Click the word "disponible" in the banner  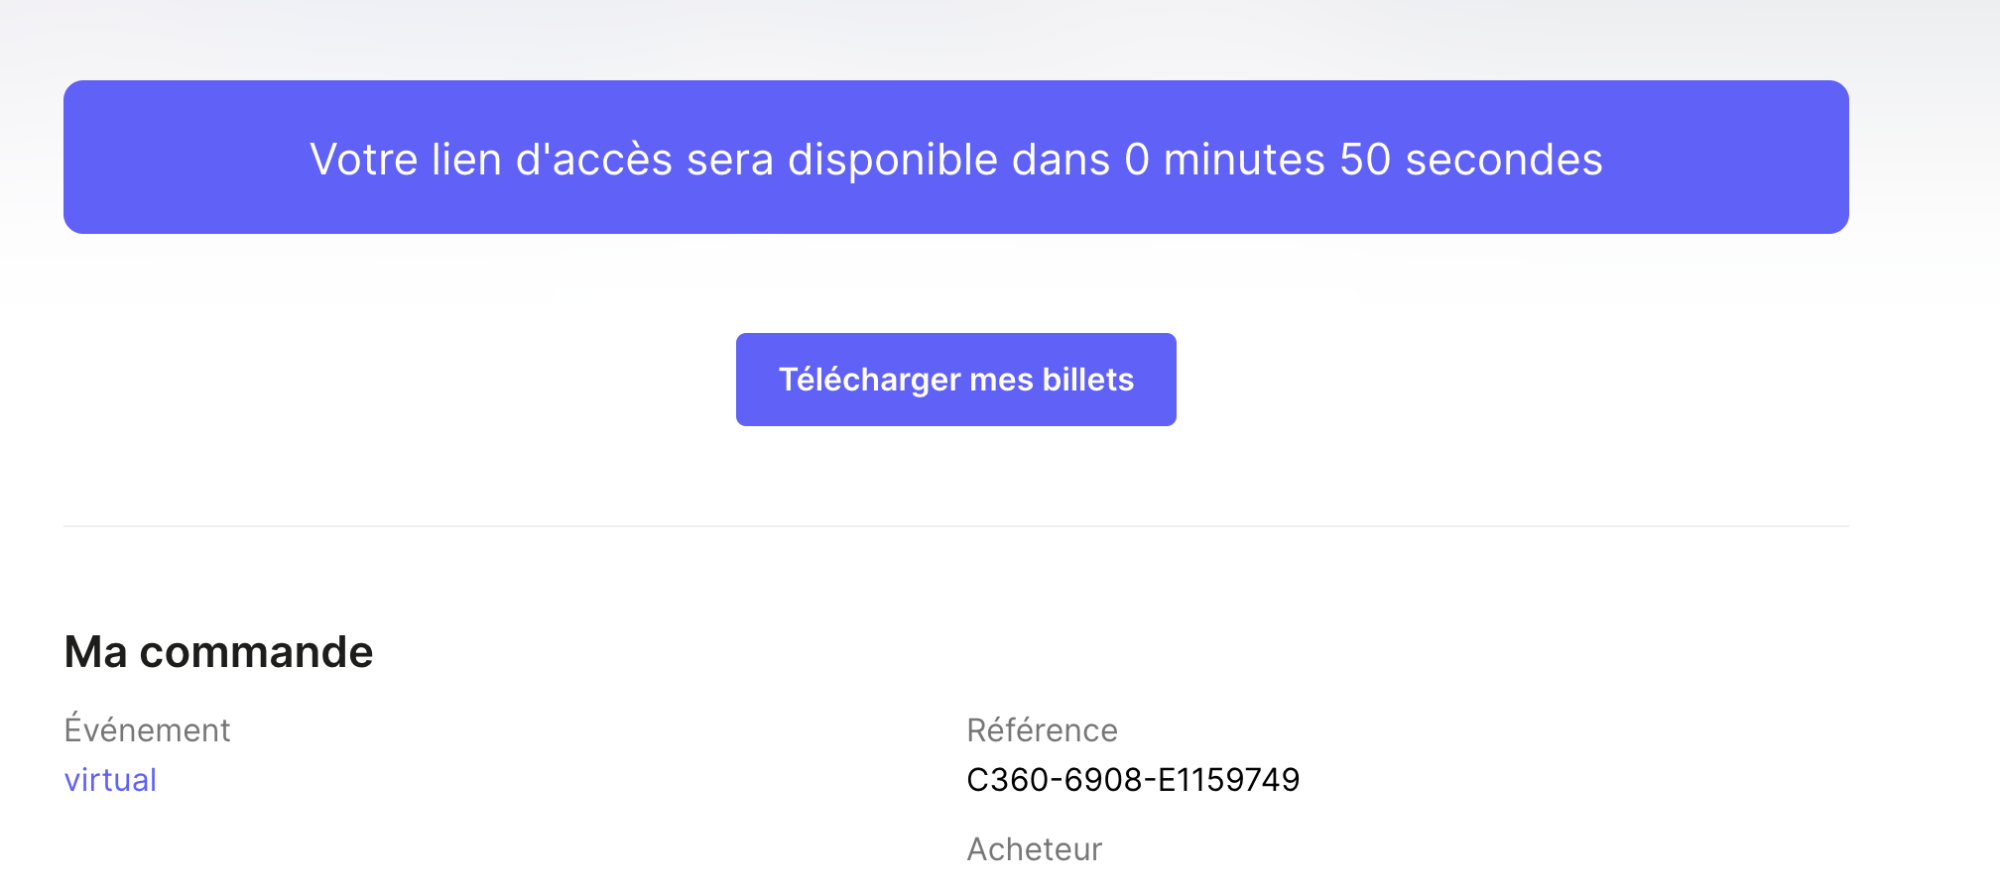[x=892, y=160]
